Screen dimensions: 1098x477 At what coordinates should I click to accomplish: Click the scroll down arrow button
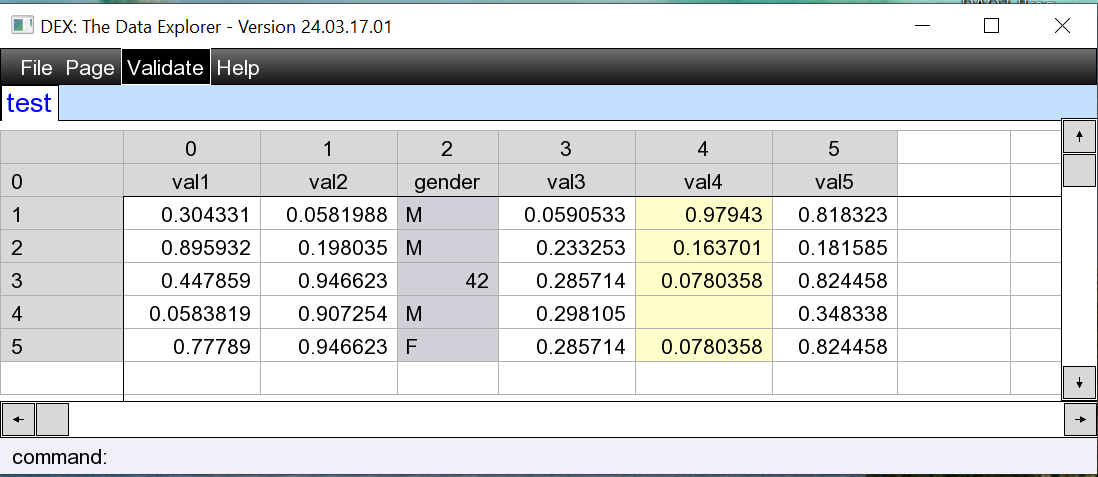[x=1079, y=382]
